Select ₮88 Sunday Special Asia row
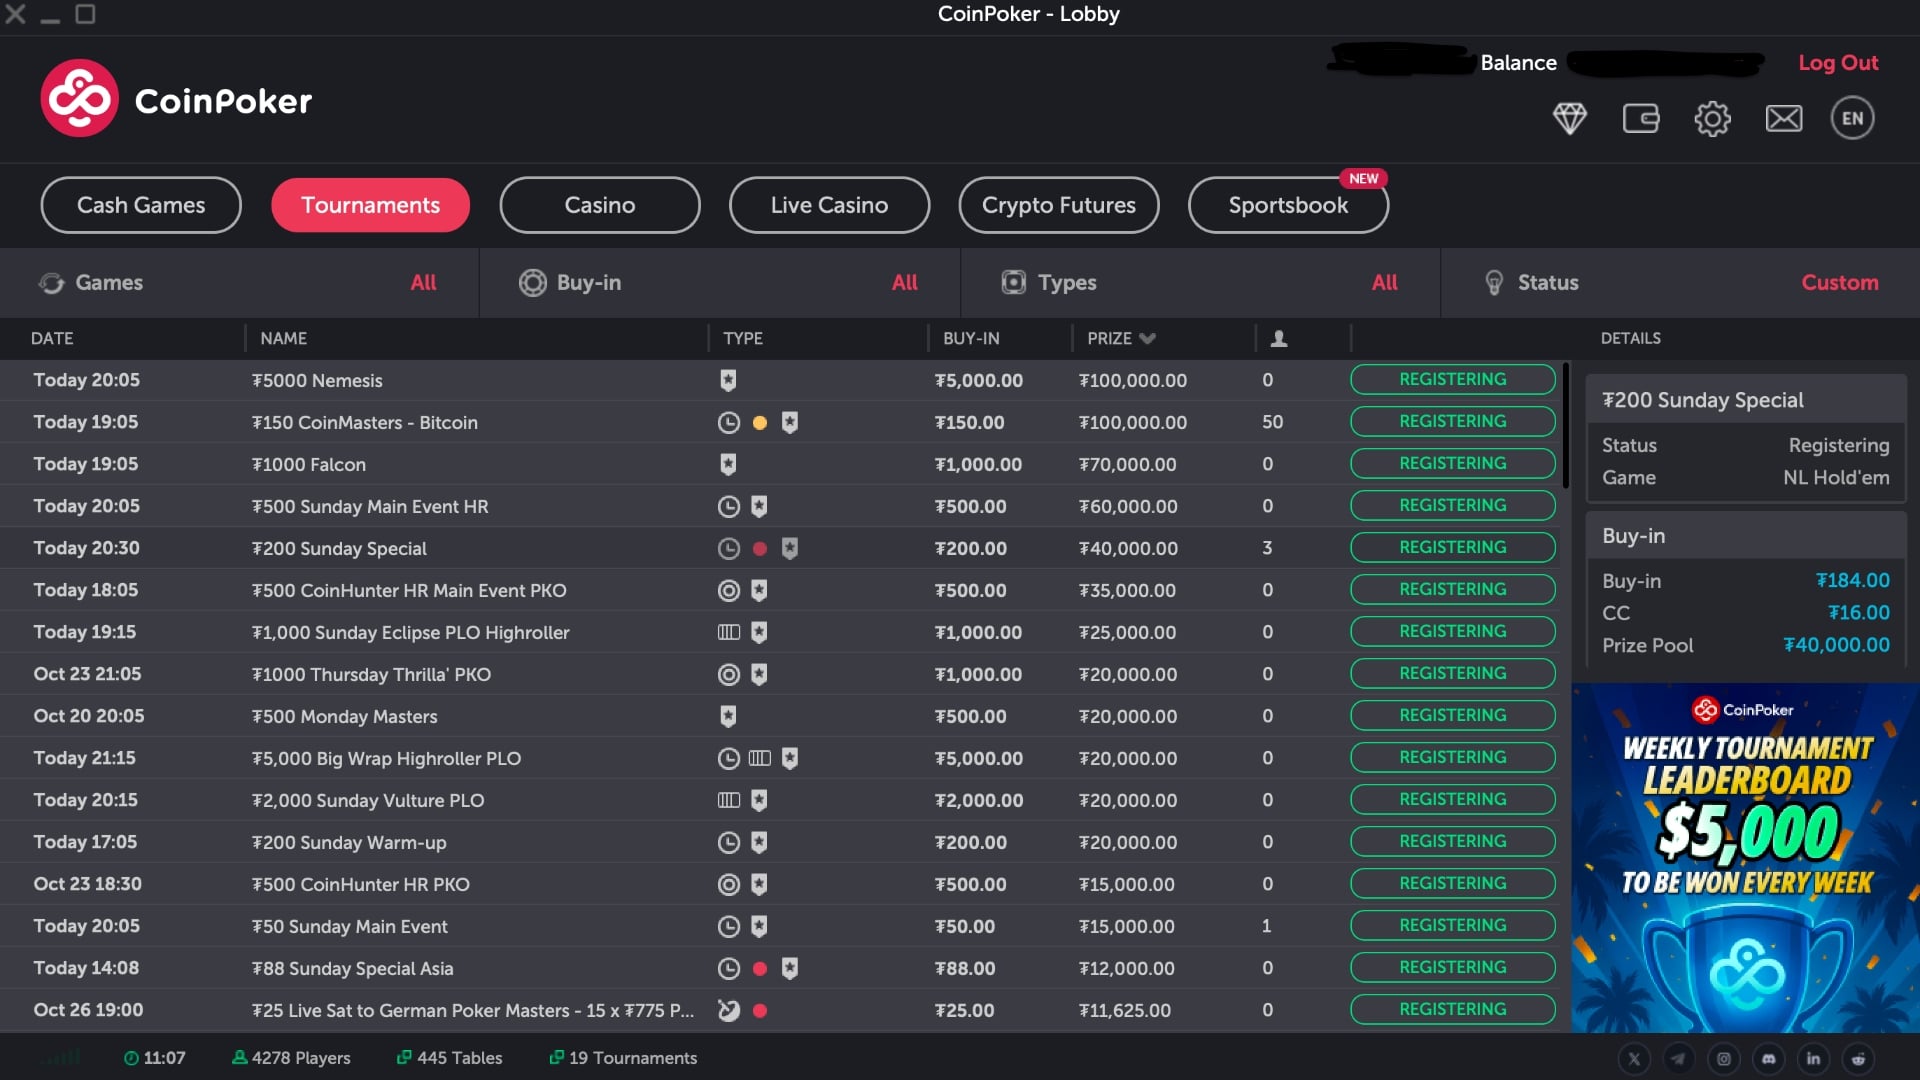Image resolution: width=1920 pixels, height=1080 pixels. tap(780, 968)
